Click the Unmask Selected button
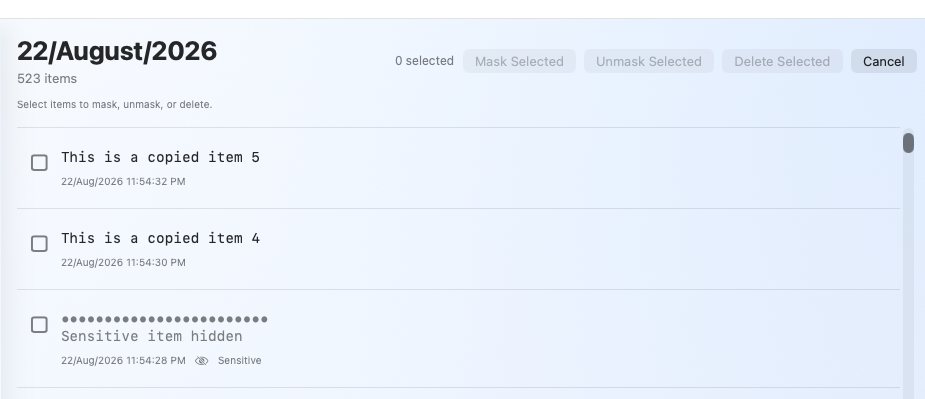Screen dimensions: 925x399 [649, 61]
